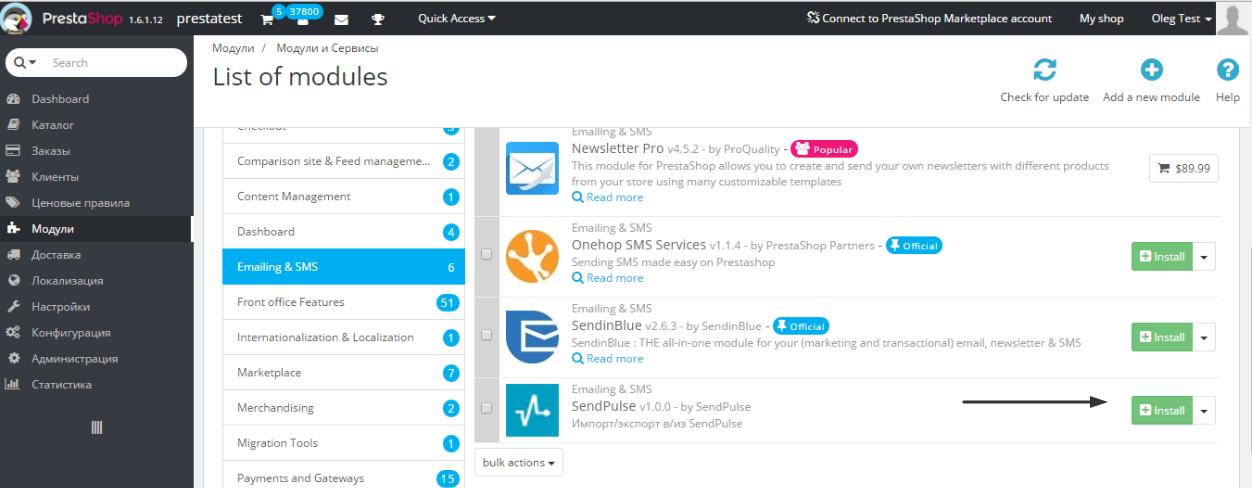1252x488 pixels.
Task: Select the Migration Tools category
Action: 343,443
